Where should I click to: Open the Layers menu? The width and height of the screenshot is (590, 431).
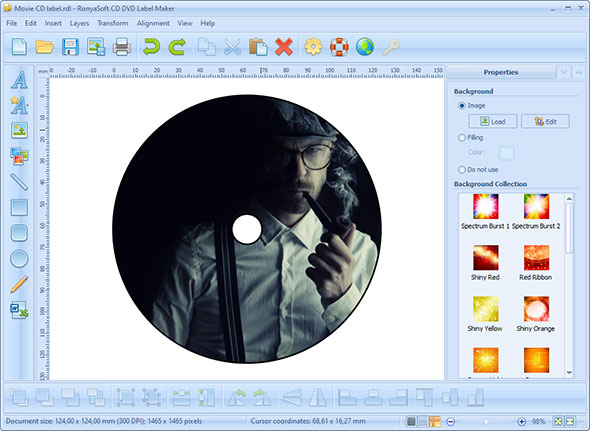tap(79, 23)
